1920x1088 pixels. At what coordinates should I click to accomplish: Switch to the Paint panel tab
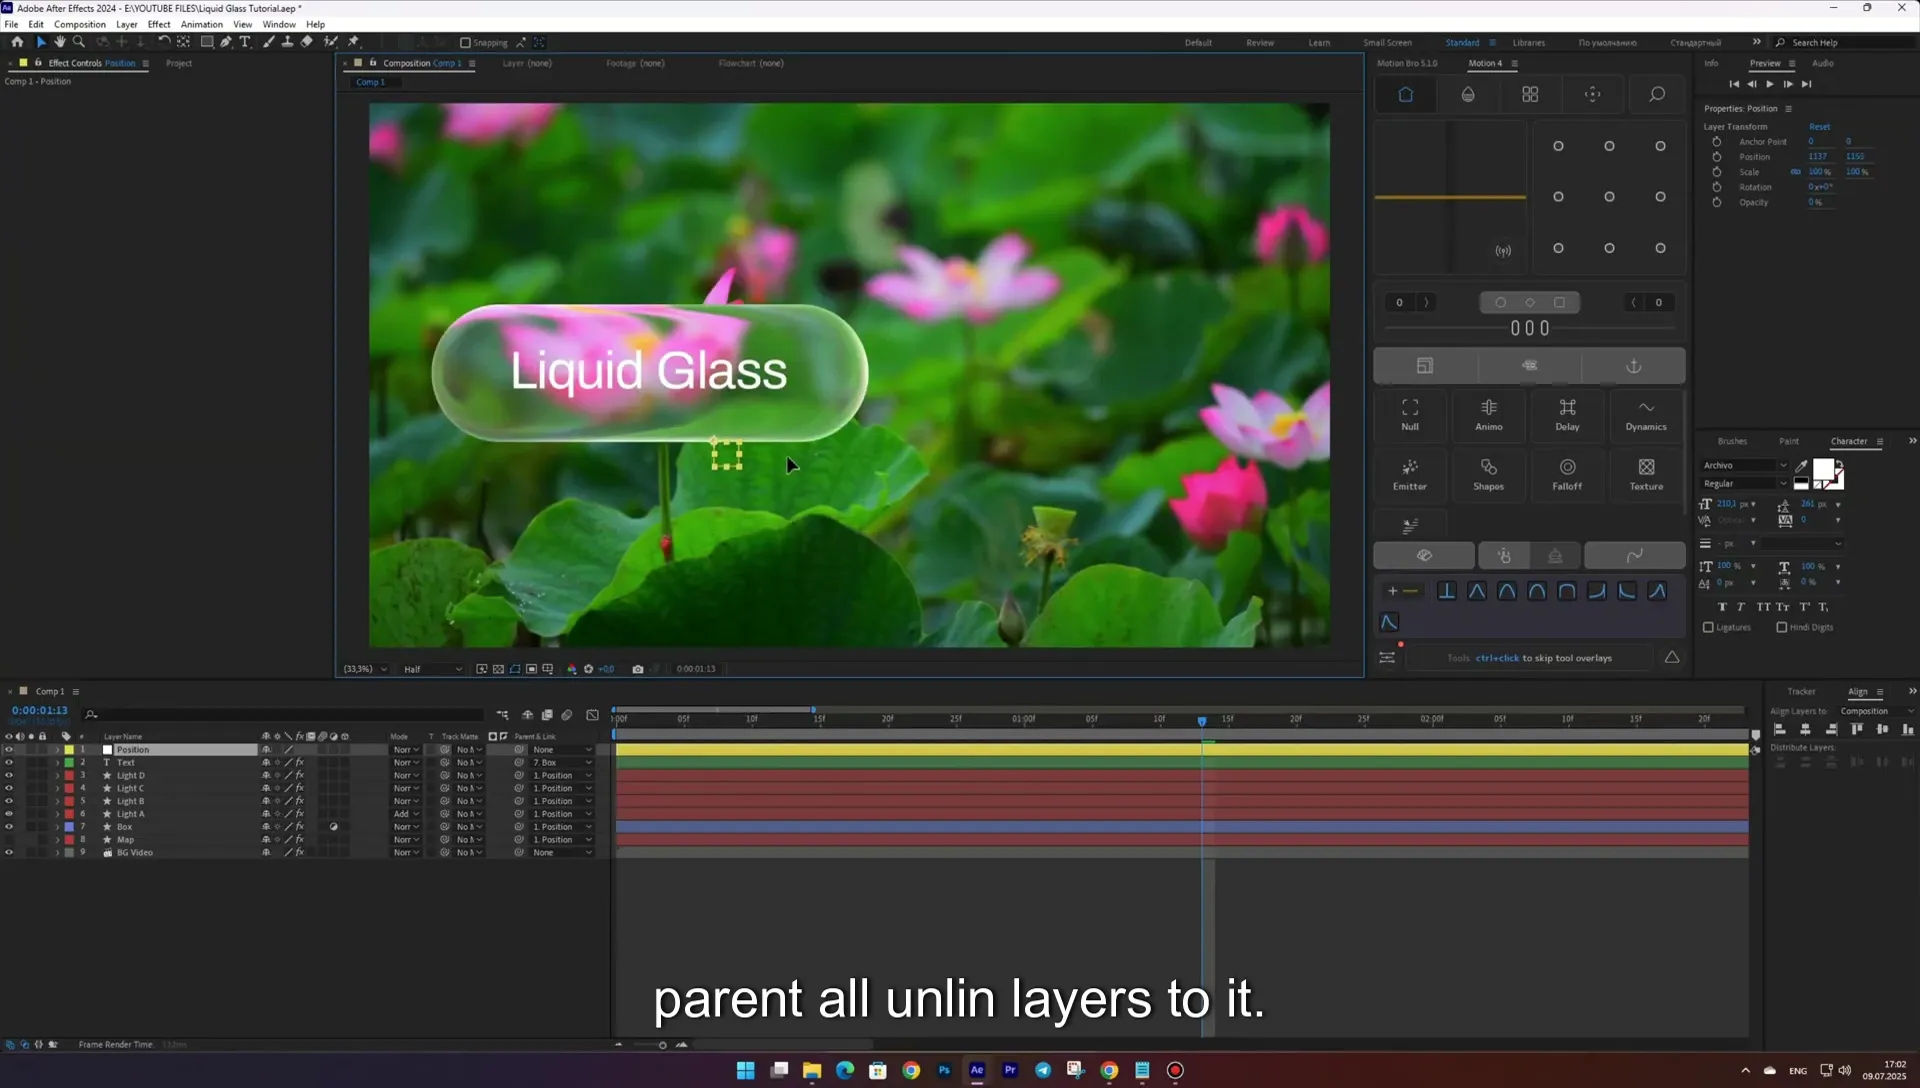[x=1789, y=441]
